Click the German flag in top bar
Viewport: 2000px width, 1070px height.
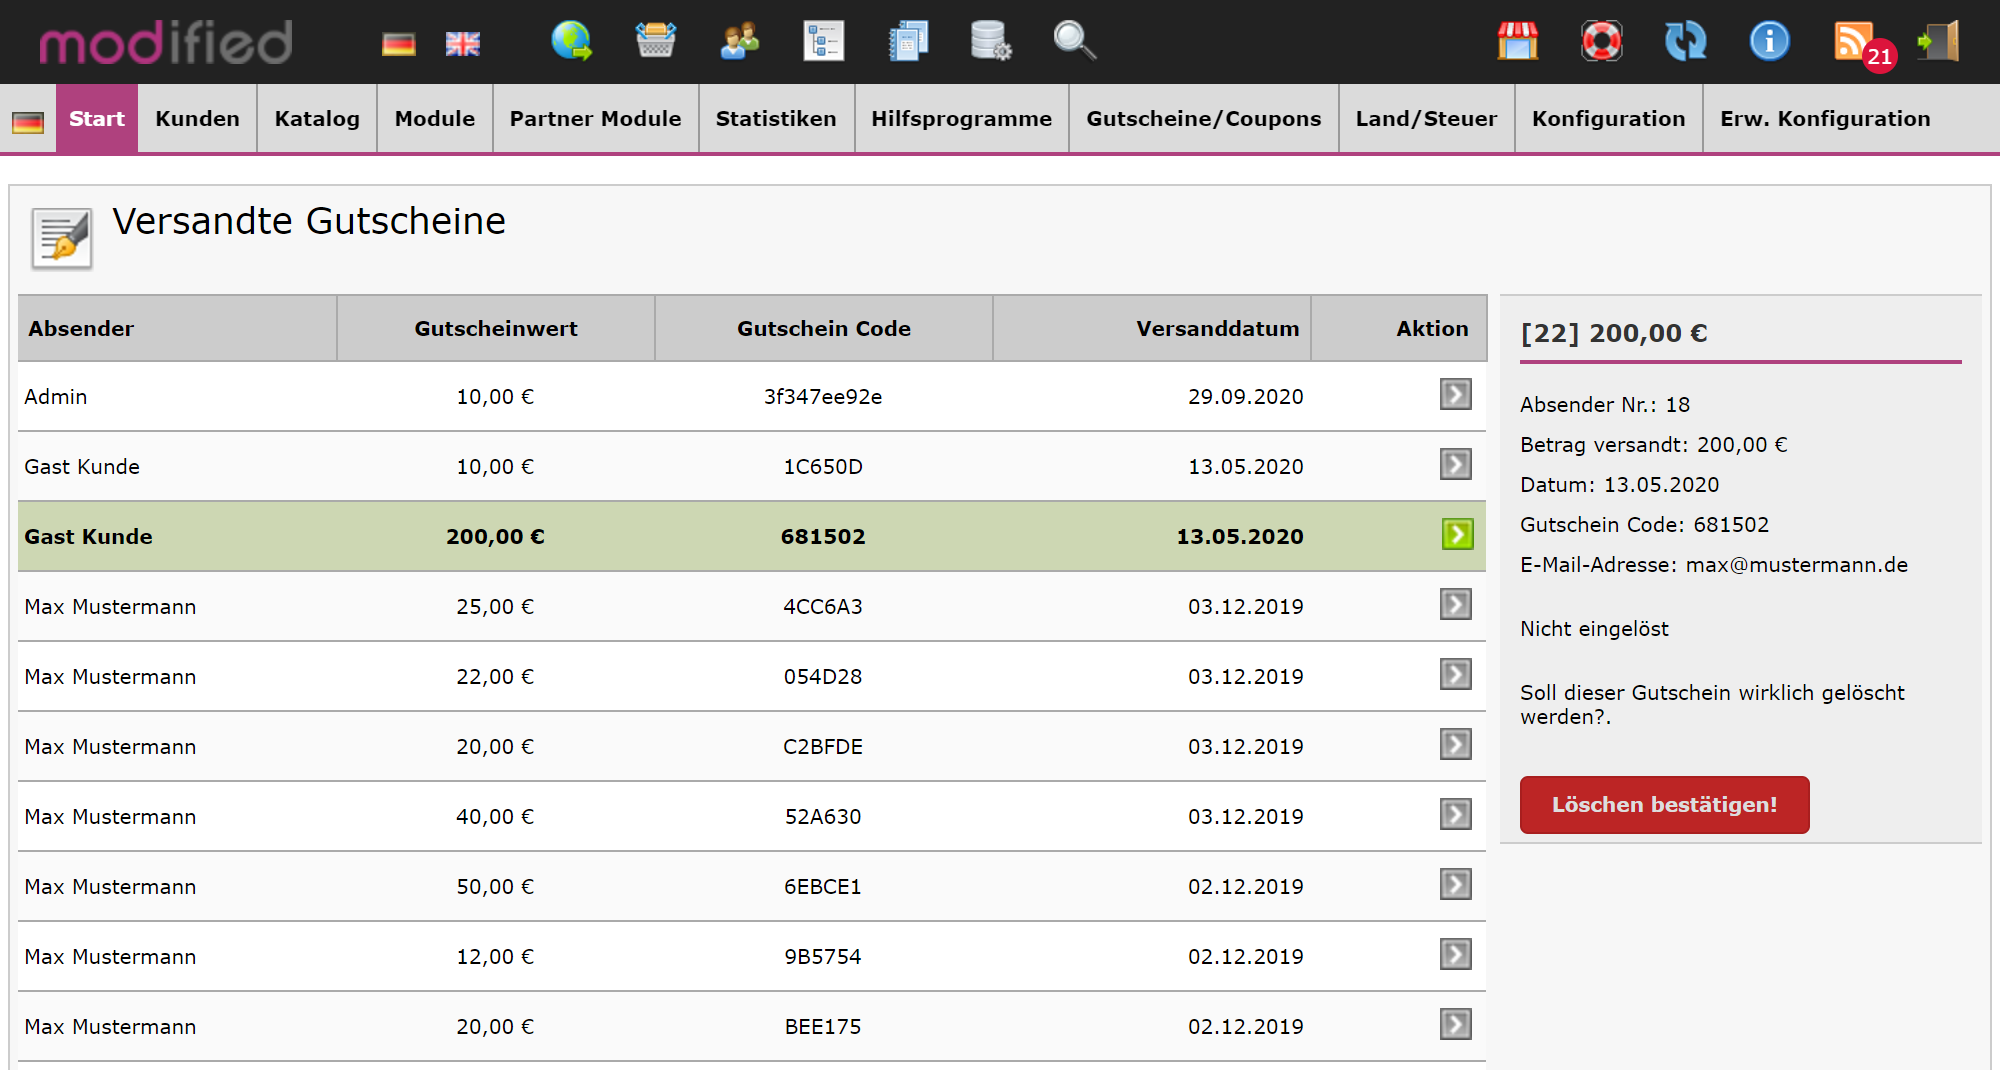(x=398, y=44)
